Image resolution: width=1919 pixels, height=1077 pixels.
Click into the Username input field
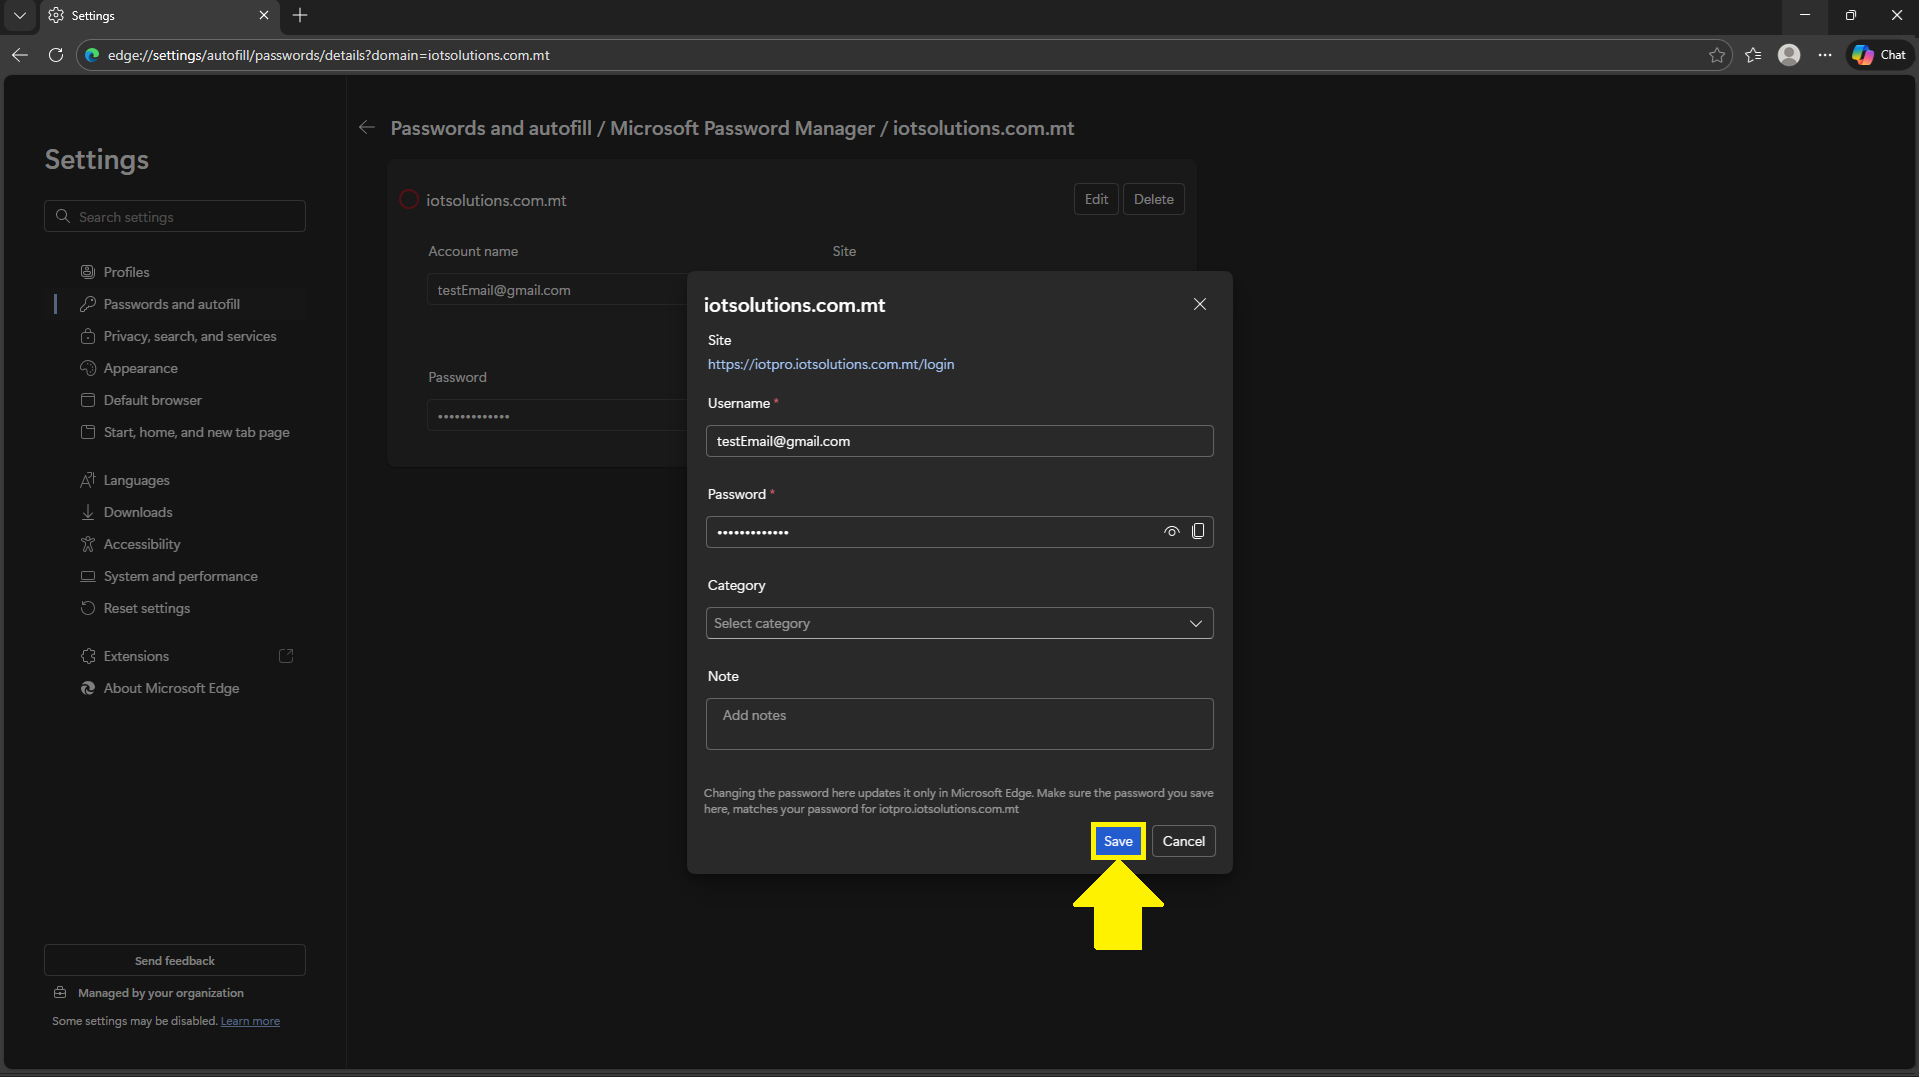point(959,441)
